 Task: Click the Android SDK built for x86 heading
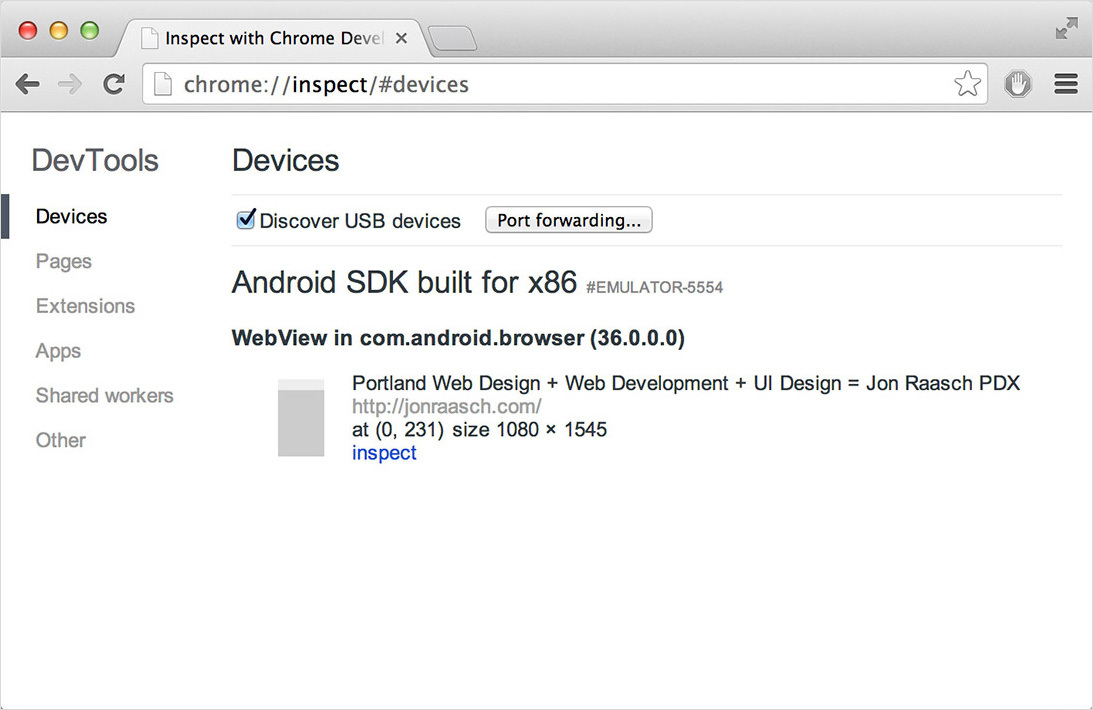tap(404, 282)
